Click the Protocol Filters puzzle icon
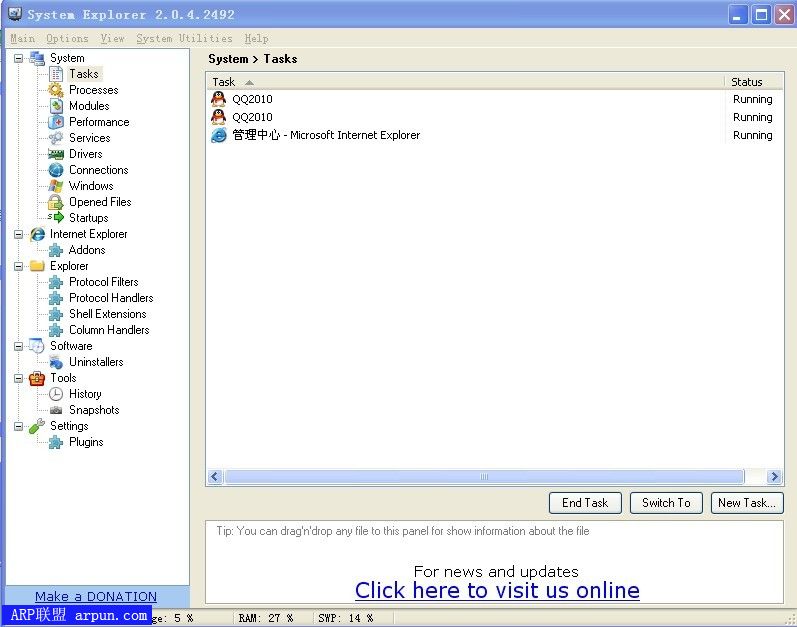 (55, 282)
